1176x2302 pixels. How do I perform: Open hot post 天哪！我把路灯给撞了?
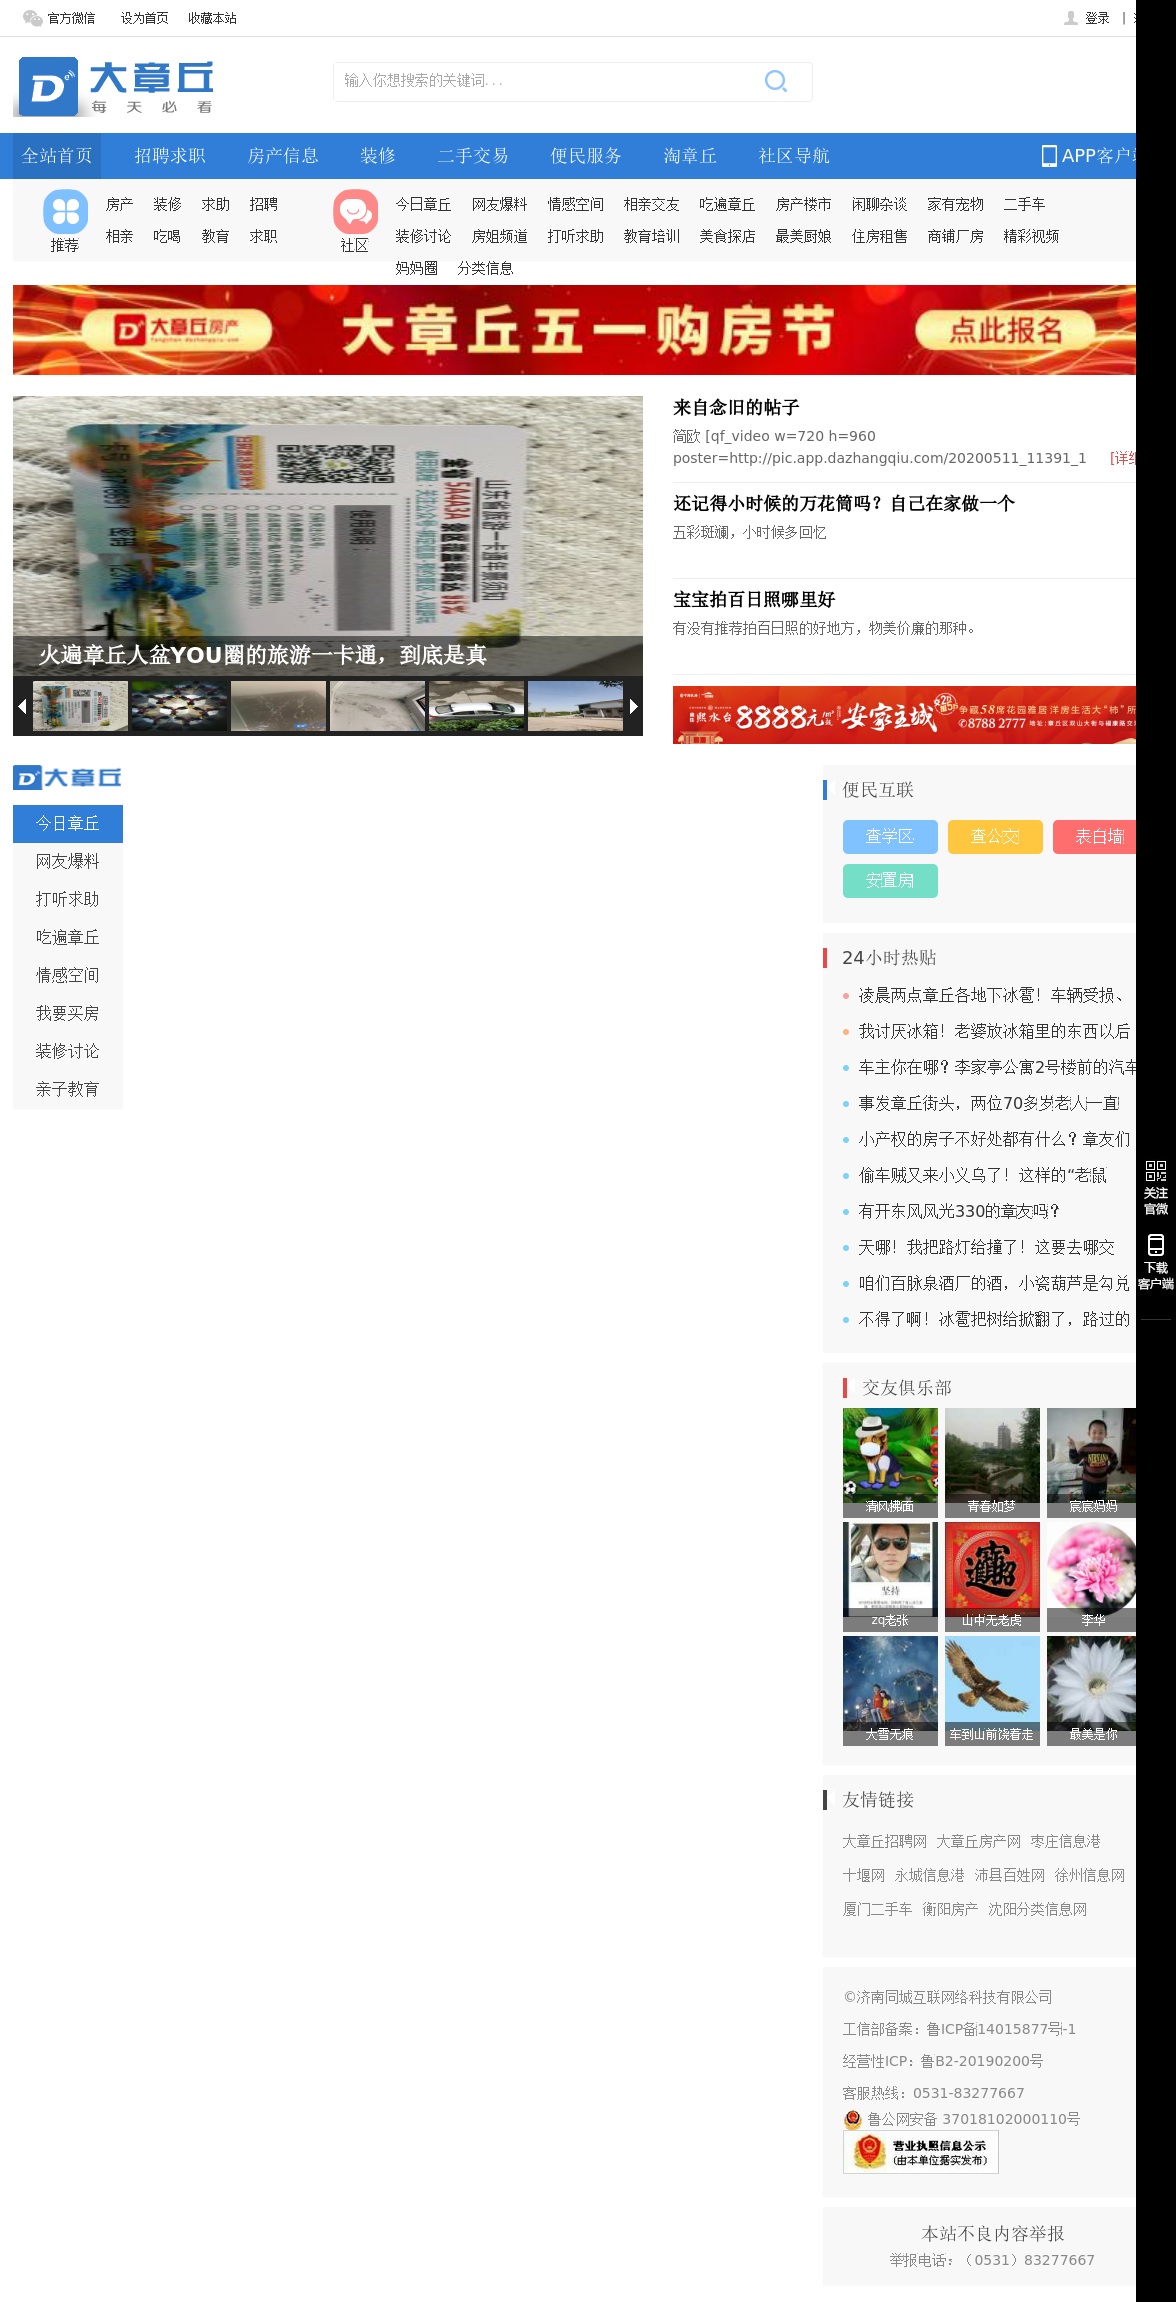pyautogui.click(x=987, y=1248)
